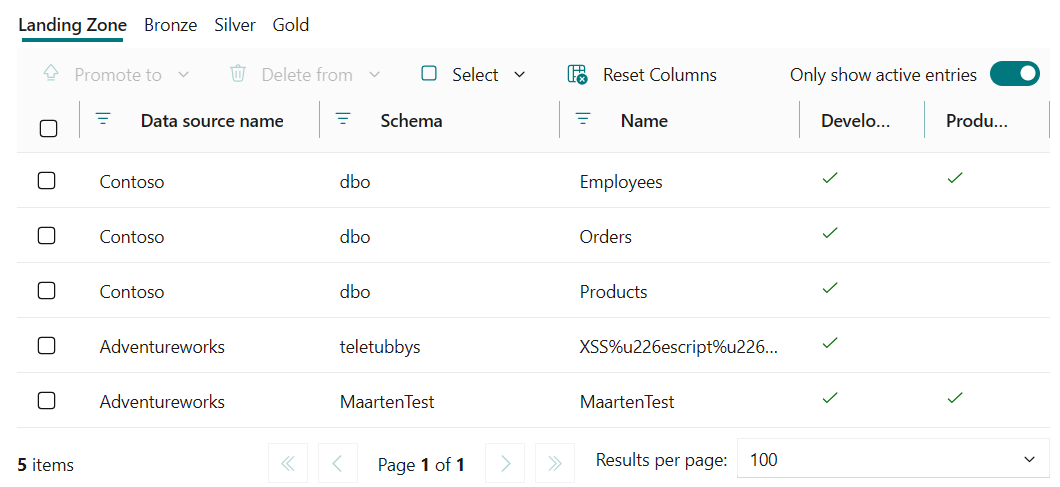Open the Bronze tab
Screen dimensions: 1060x487
(170, 26)
